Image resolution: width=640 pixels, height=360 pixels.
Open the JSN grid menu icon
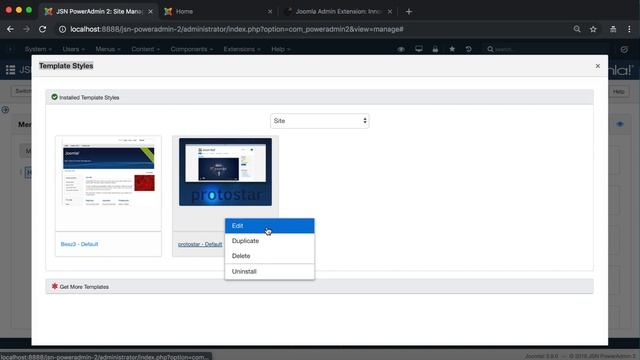(x=11, y=70)
